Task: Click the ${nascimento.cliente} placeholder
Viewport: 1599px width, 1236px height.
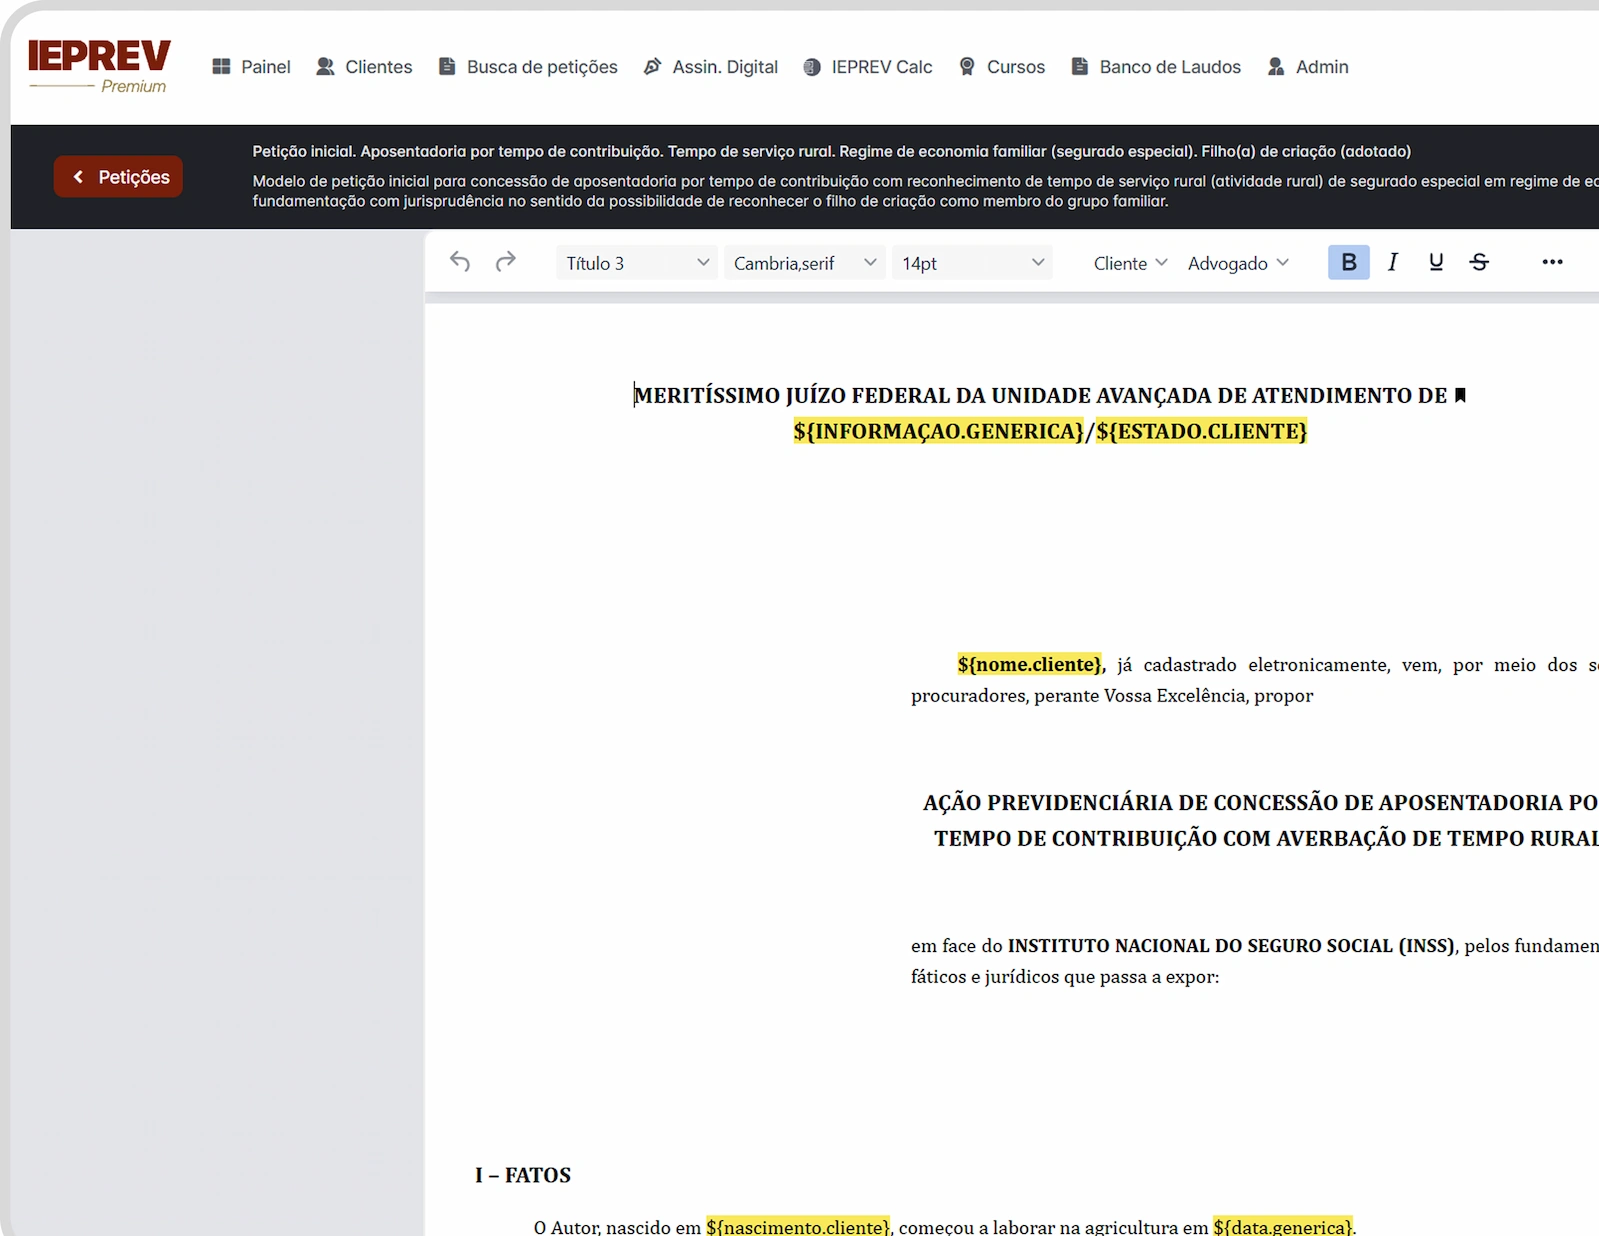Action: click(x=797, y=1226)
